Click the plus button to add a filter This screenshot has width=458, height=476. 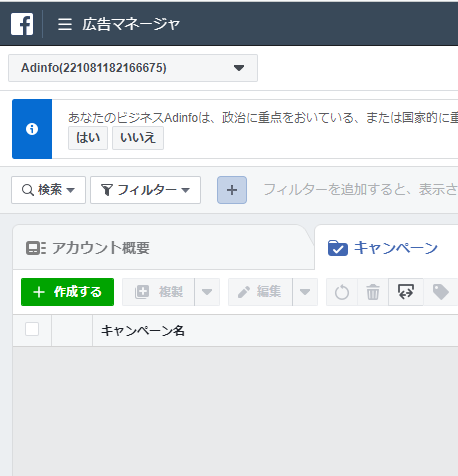coord(232,190)
